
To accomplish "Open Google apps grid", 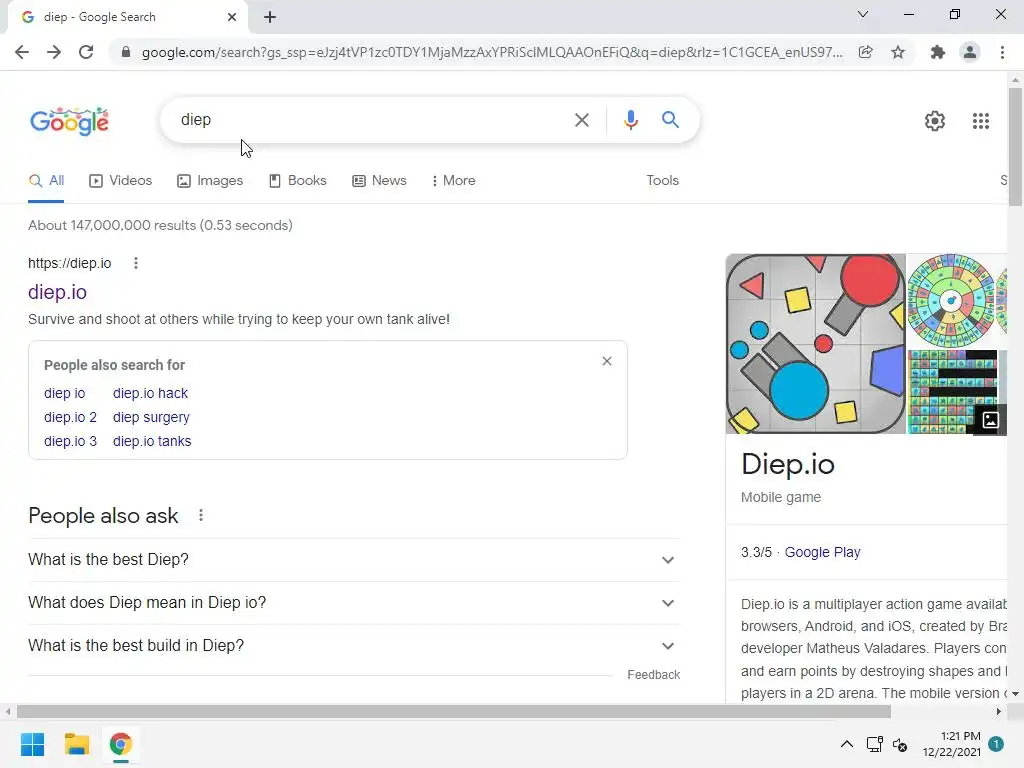I will click(981, 121).
